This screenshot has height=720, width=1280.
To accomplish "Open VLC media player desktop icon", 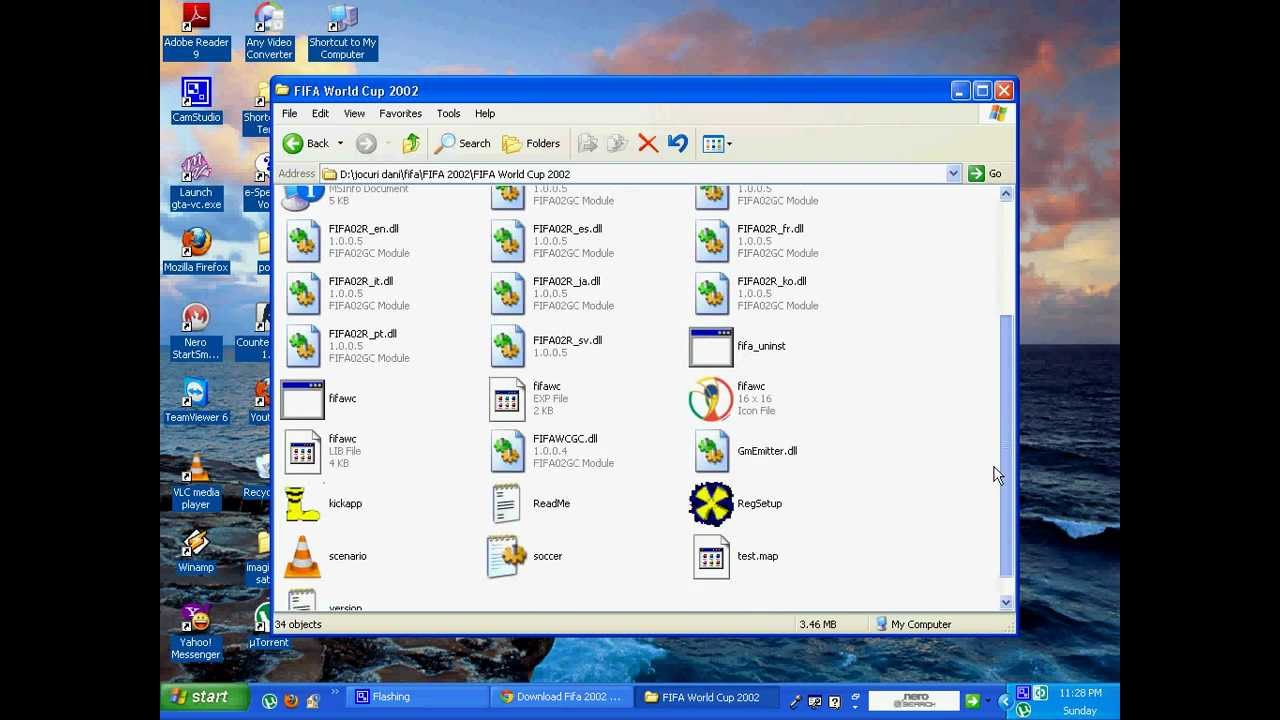I will [196, 482].
